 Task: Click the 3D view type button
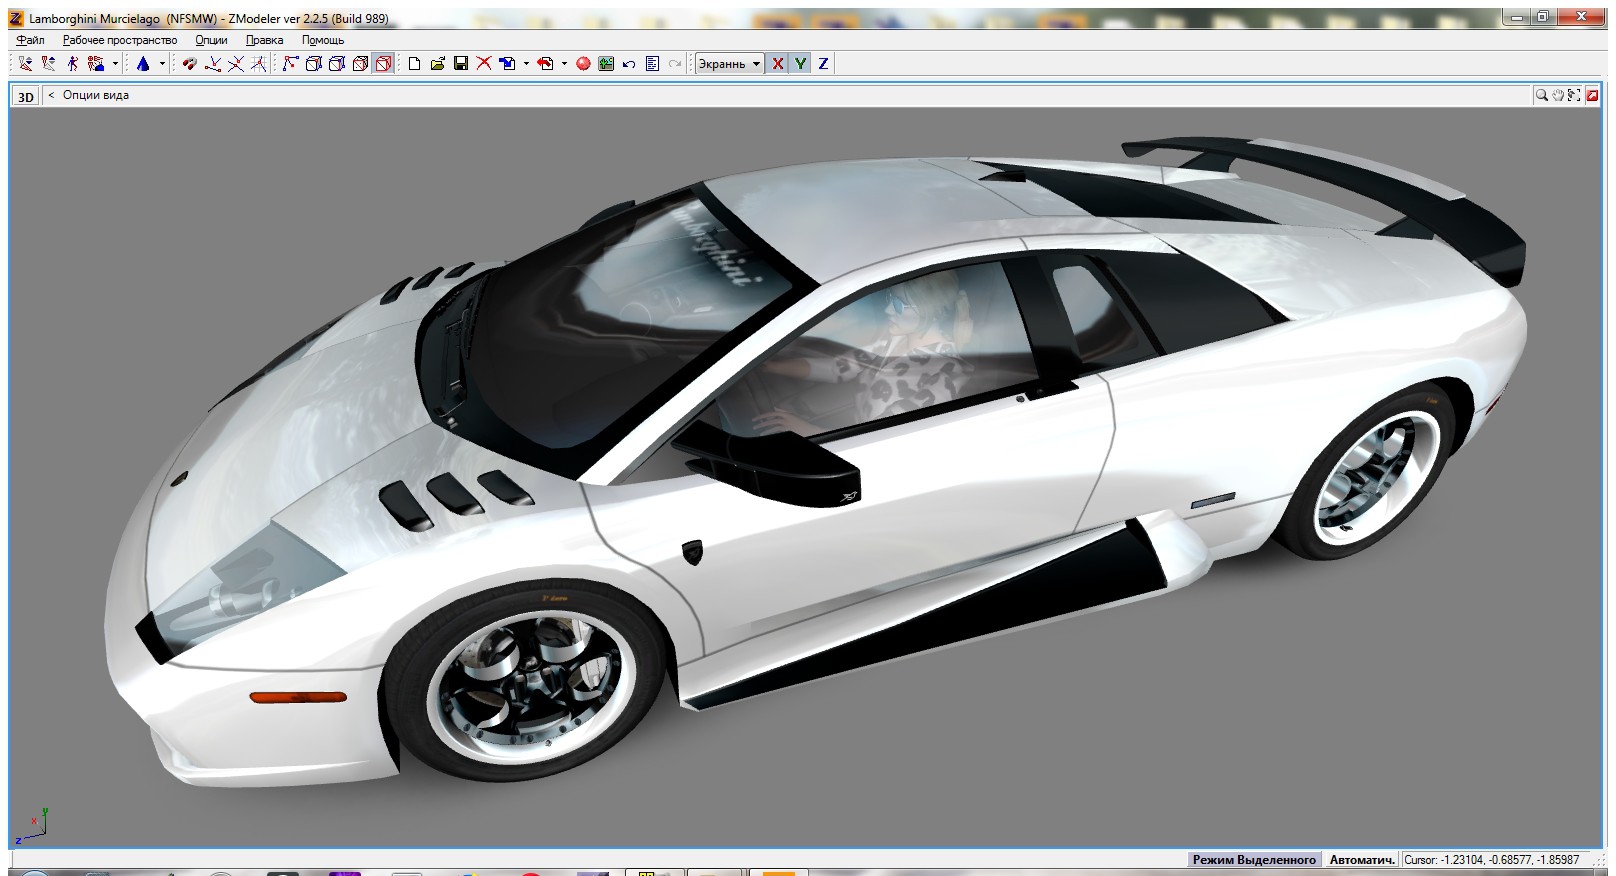[26, 96]
